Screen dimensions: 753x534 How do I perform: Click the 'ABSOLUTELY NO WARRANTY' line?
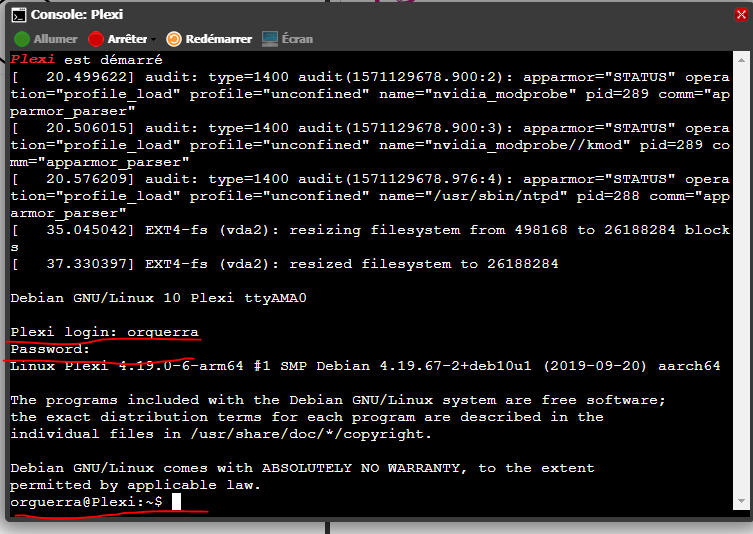point(303,468)
